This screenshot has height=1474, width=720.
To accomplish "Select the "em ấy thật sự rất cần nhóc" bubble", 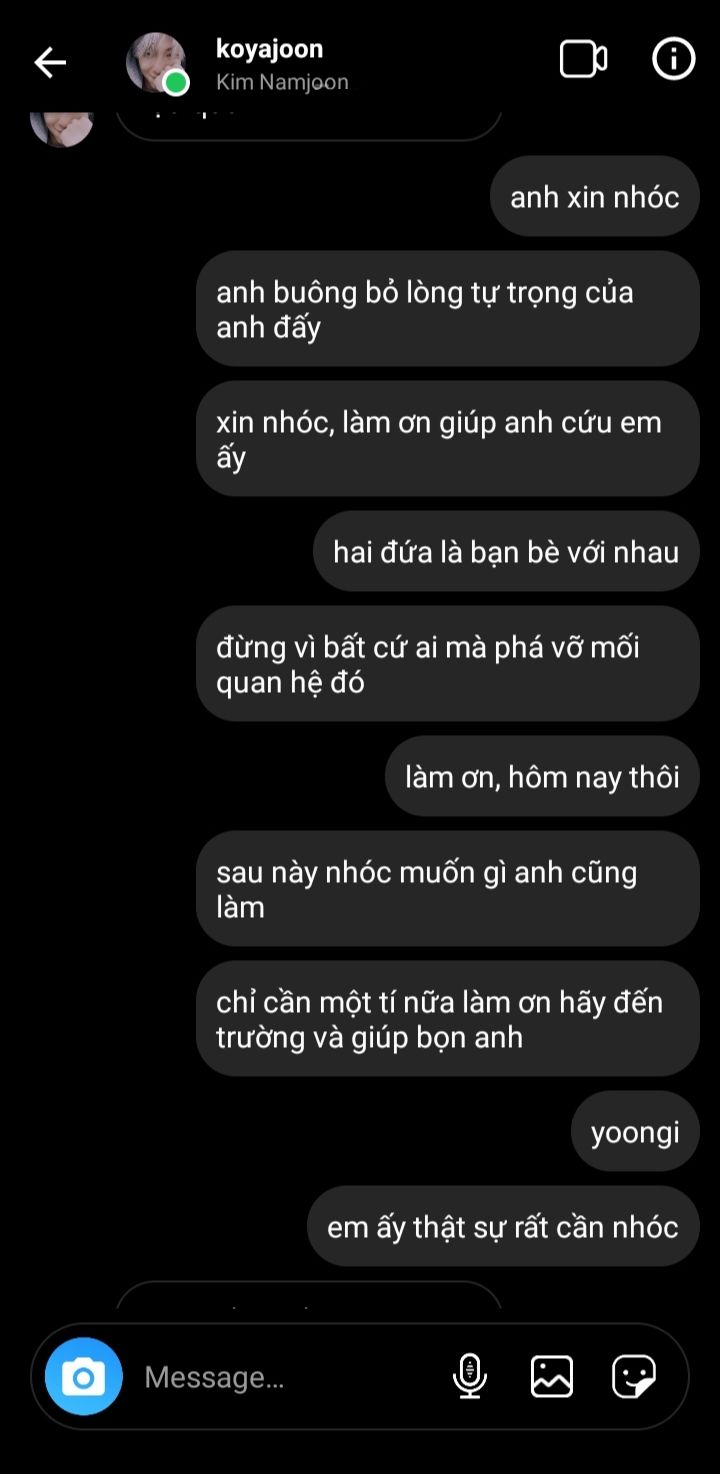I will point(503,1226).
